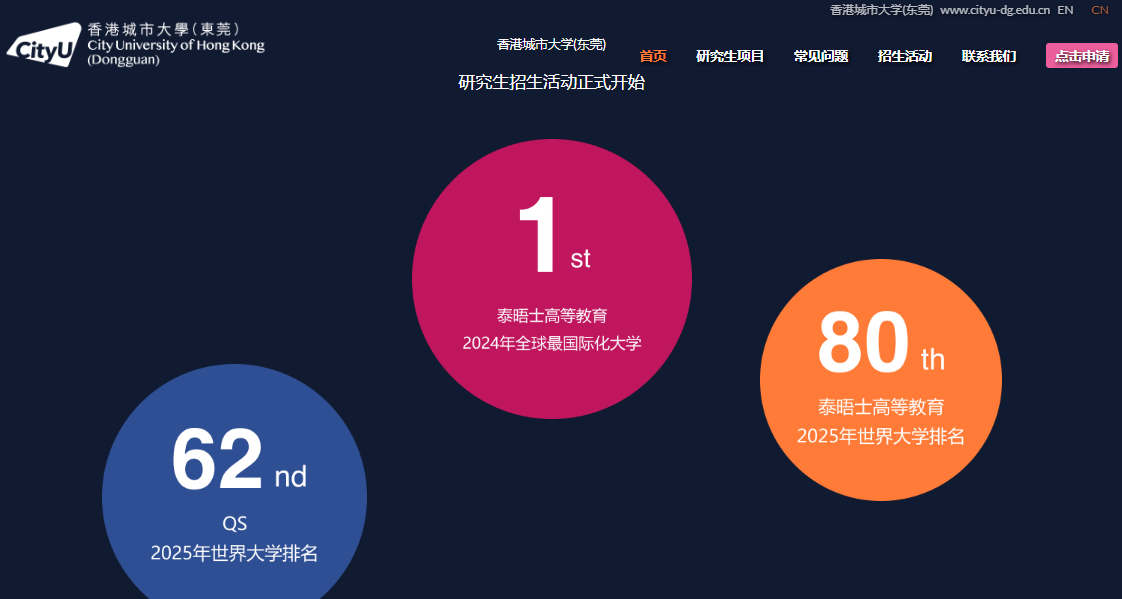
Task: Click the 研究生招生活动正式开始 heading
Action: click(x=551, y=82)
